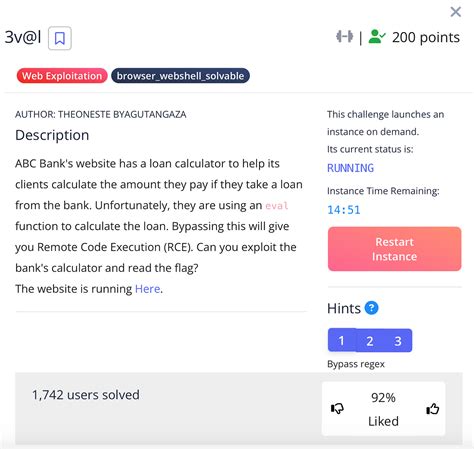Screen dimensions: 474x449
Task: Bookmark the 3v@l challenge
Action: [60, 38]
